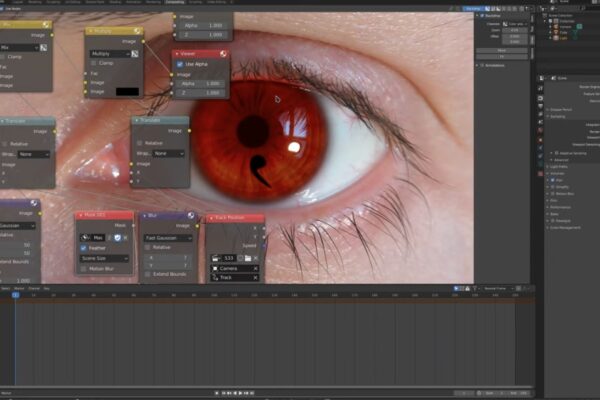Jump to start frame in timeline controls
600x400 pixels.
[x=224, y=393]
